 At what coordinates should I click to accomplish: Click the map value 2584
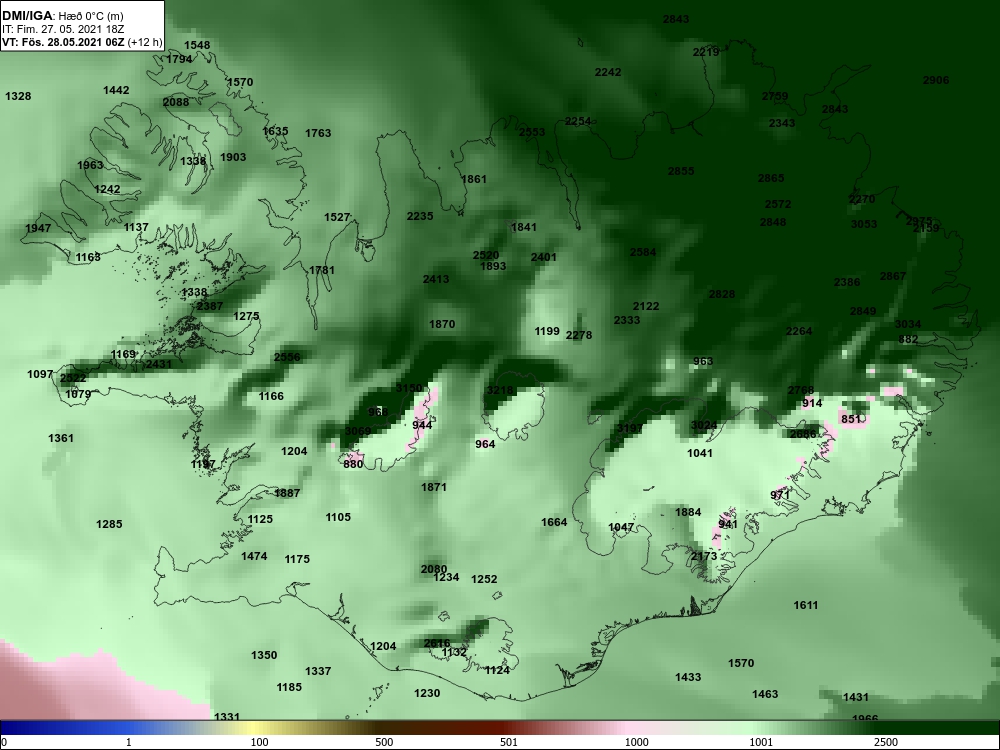point(643,253)
